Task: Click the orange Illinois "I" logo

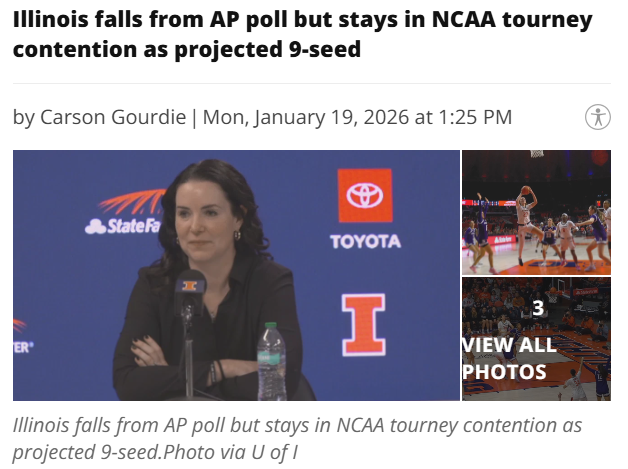Action: pos(363,322)
